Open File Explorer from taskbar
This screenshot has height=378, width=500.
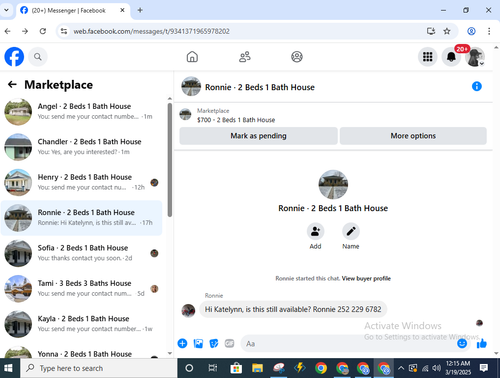pyautogui.click(x=257, y=368)
